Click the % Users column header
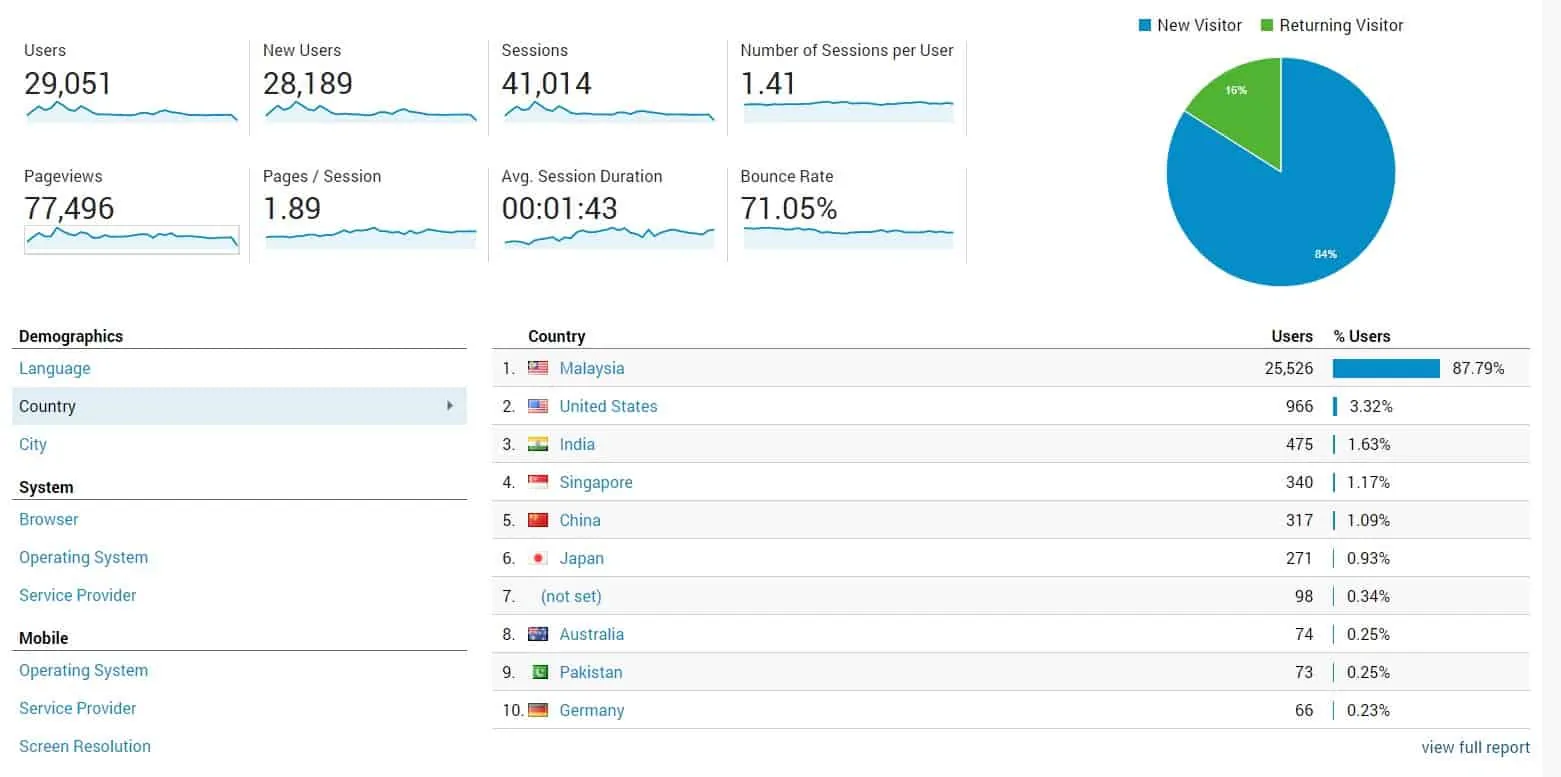Image resolution: width=1561 pixels, height=777 pixels. point(1362,336)
